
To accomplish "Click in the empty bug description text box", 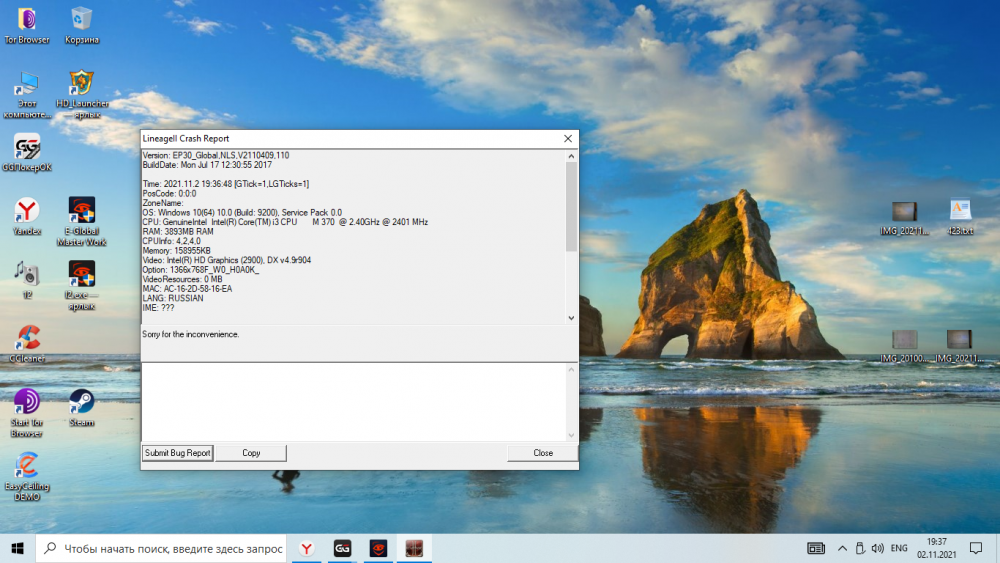I will pyautogui.click(x=353, y=401).
